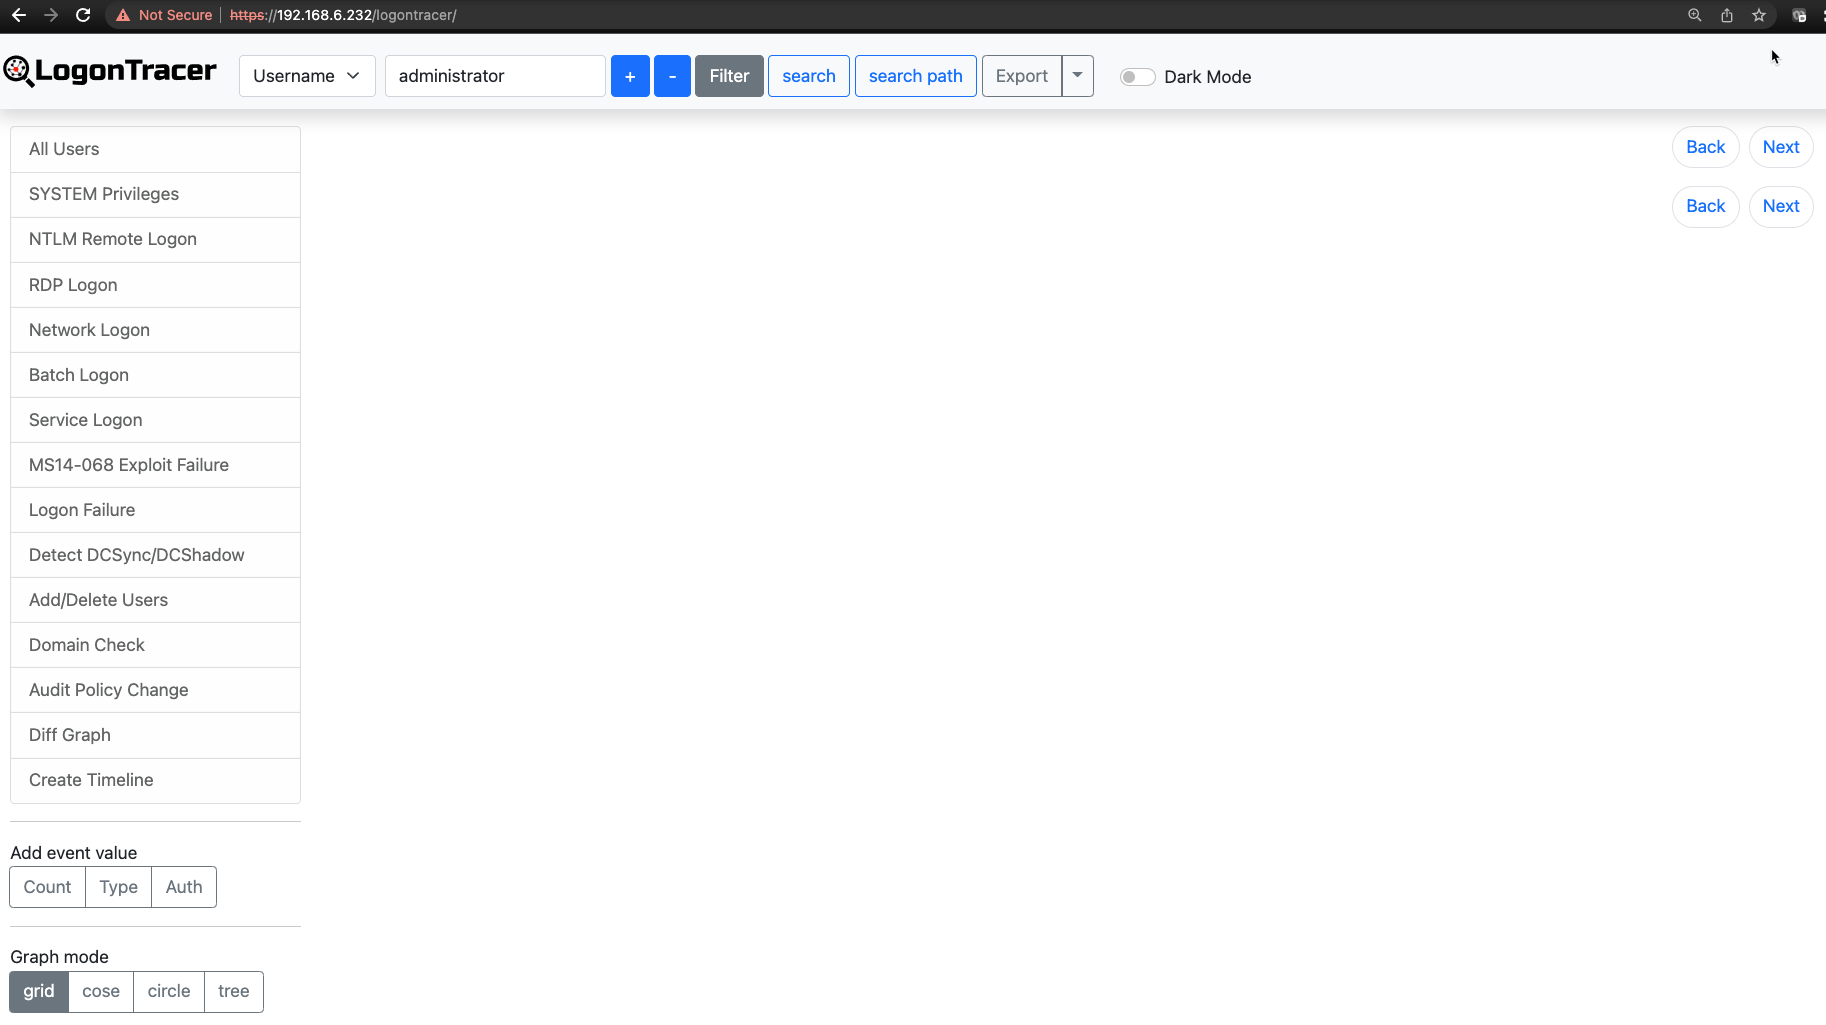The image size is (1826, 1025).
Task: Select Create Timeline
Action: coord(155,780)
